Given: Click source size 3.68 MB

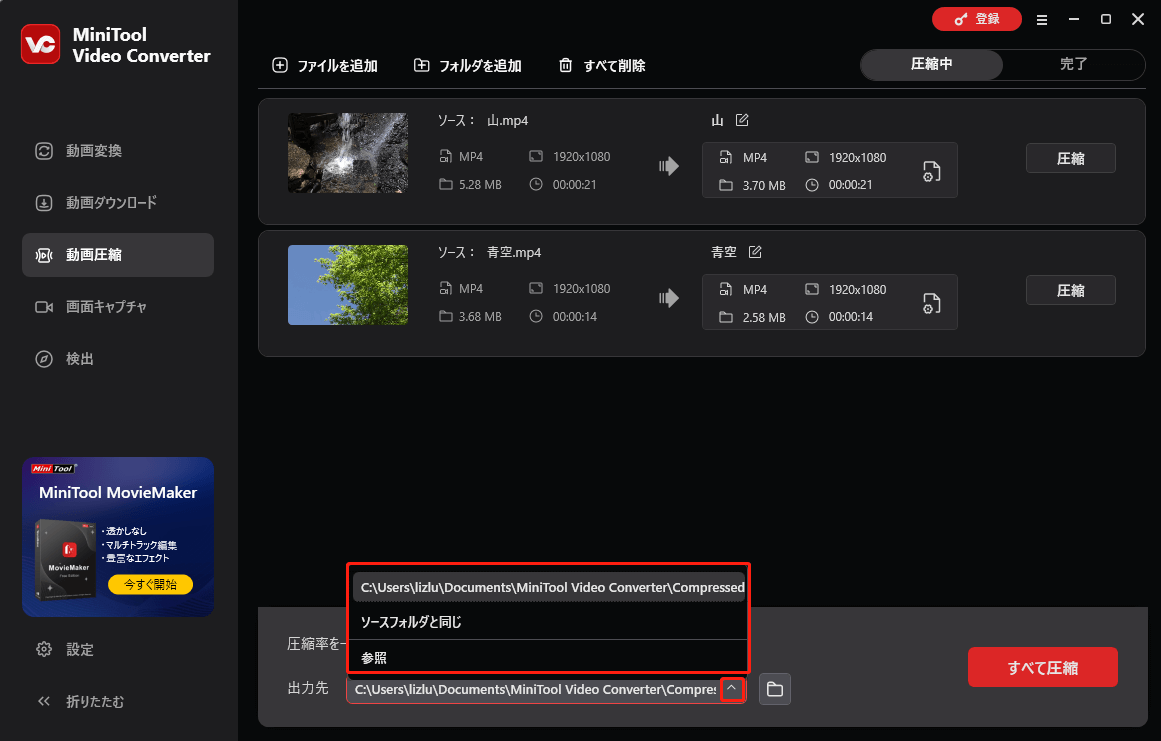Looking at the screenshot, I should coord(480,317).
